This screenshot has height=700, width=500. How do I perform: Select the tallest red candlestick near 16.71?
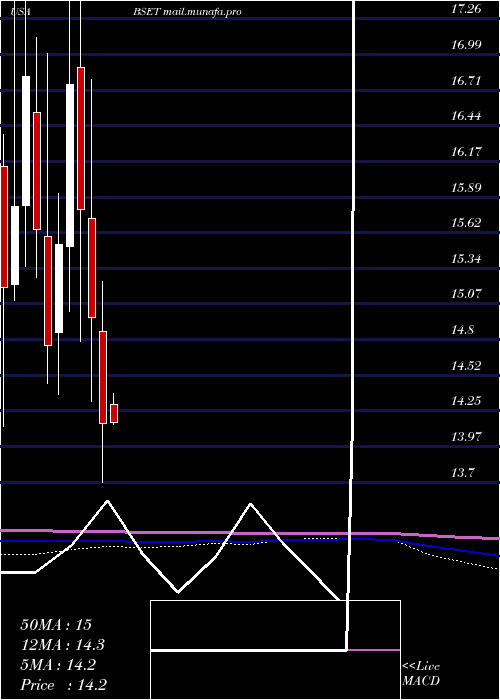[81, 138]
